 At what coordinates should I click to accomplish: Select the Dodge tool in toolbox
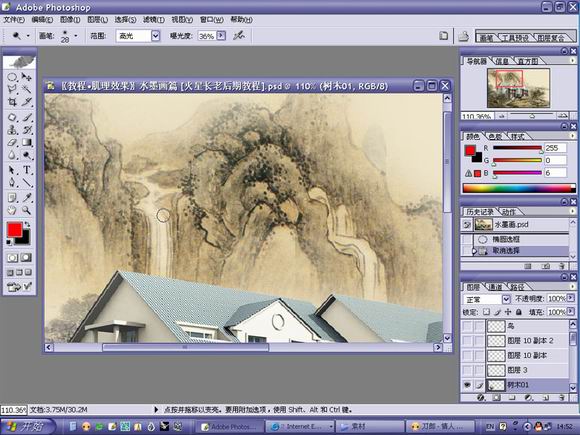(x=27, y=155)
